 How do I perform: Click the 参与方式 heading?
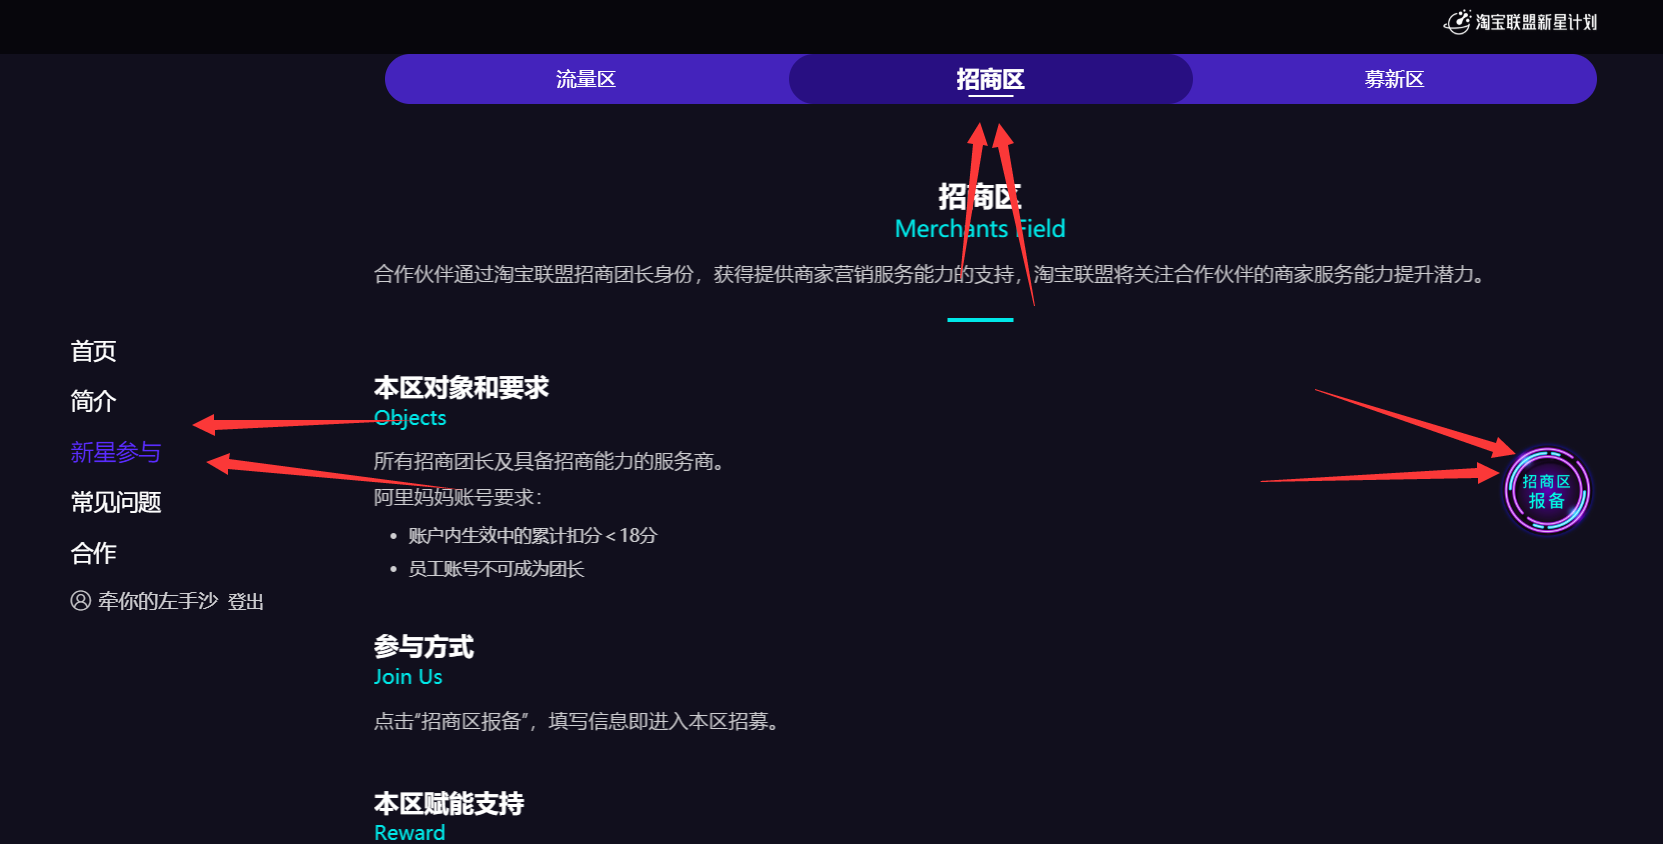[x=424, y=647]
